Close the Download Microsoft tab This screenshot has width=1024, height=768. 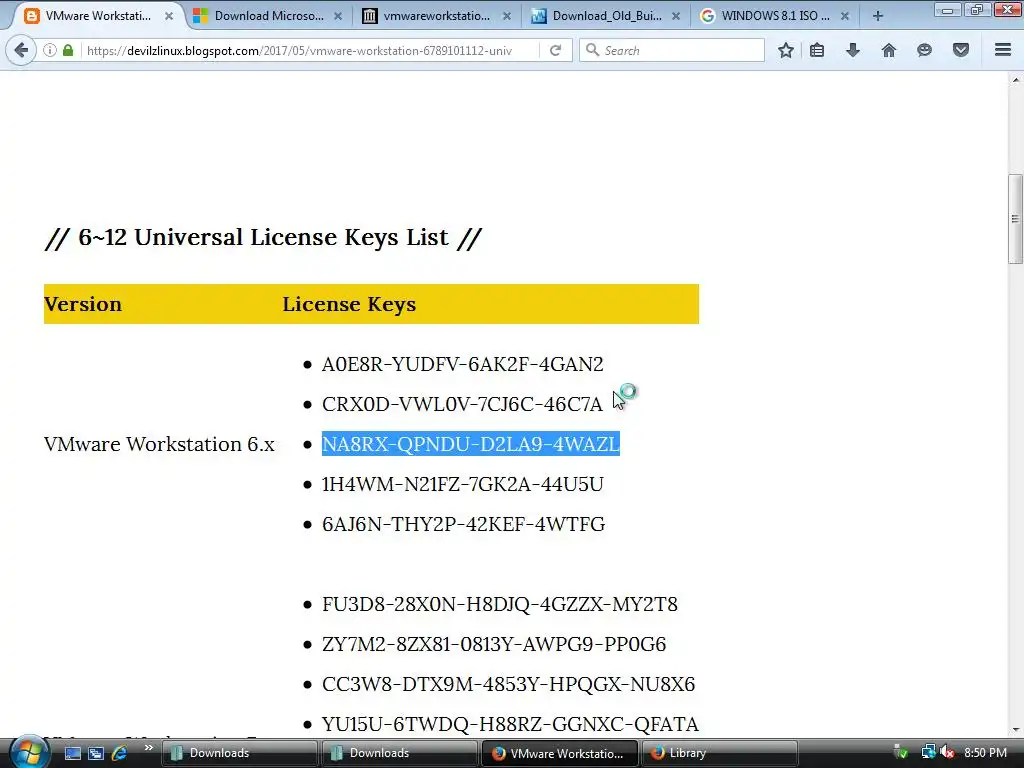[338, 16]
